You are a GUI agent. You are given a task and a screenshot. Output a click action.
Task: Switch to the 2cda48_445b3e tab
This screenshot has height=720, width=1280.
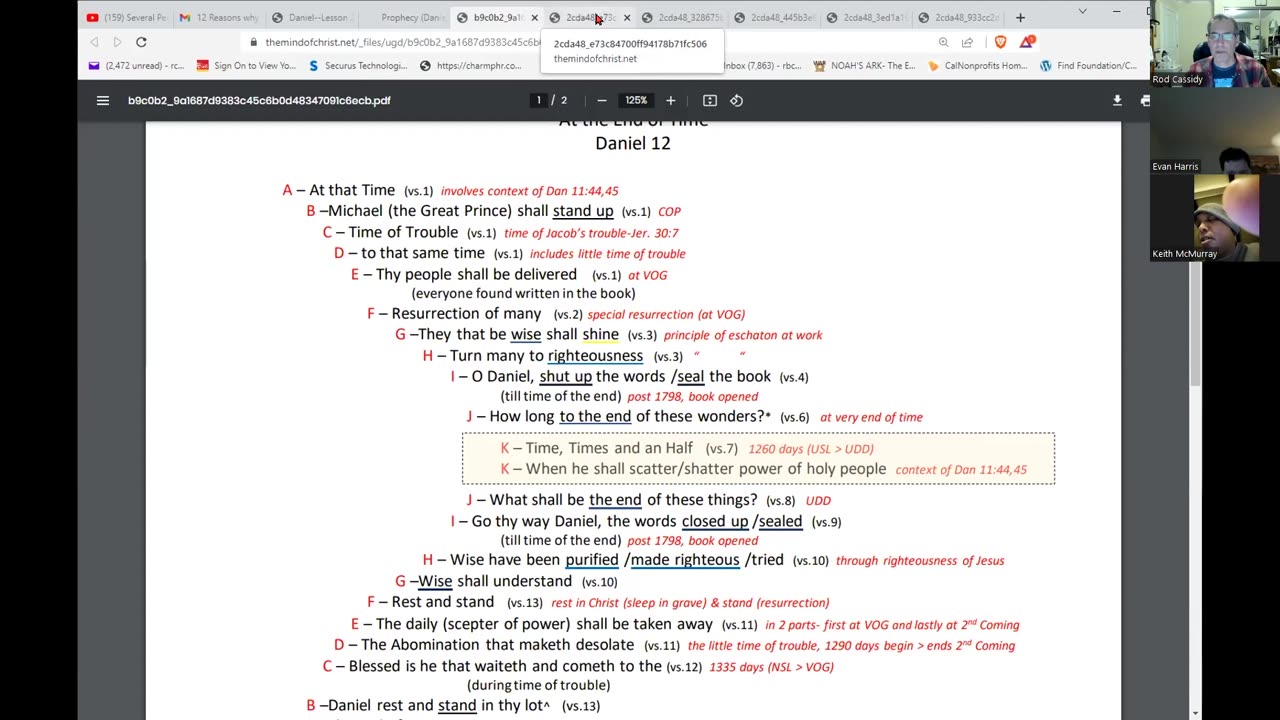(774, 17)
